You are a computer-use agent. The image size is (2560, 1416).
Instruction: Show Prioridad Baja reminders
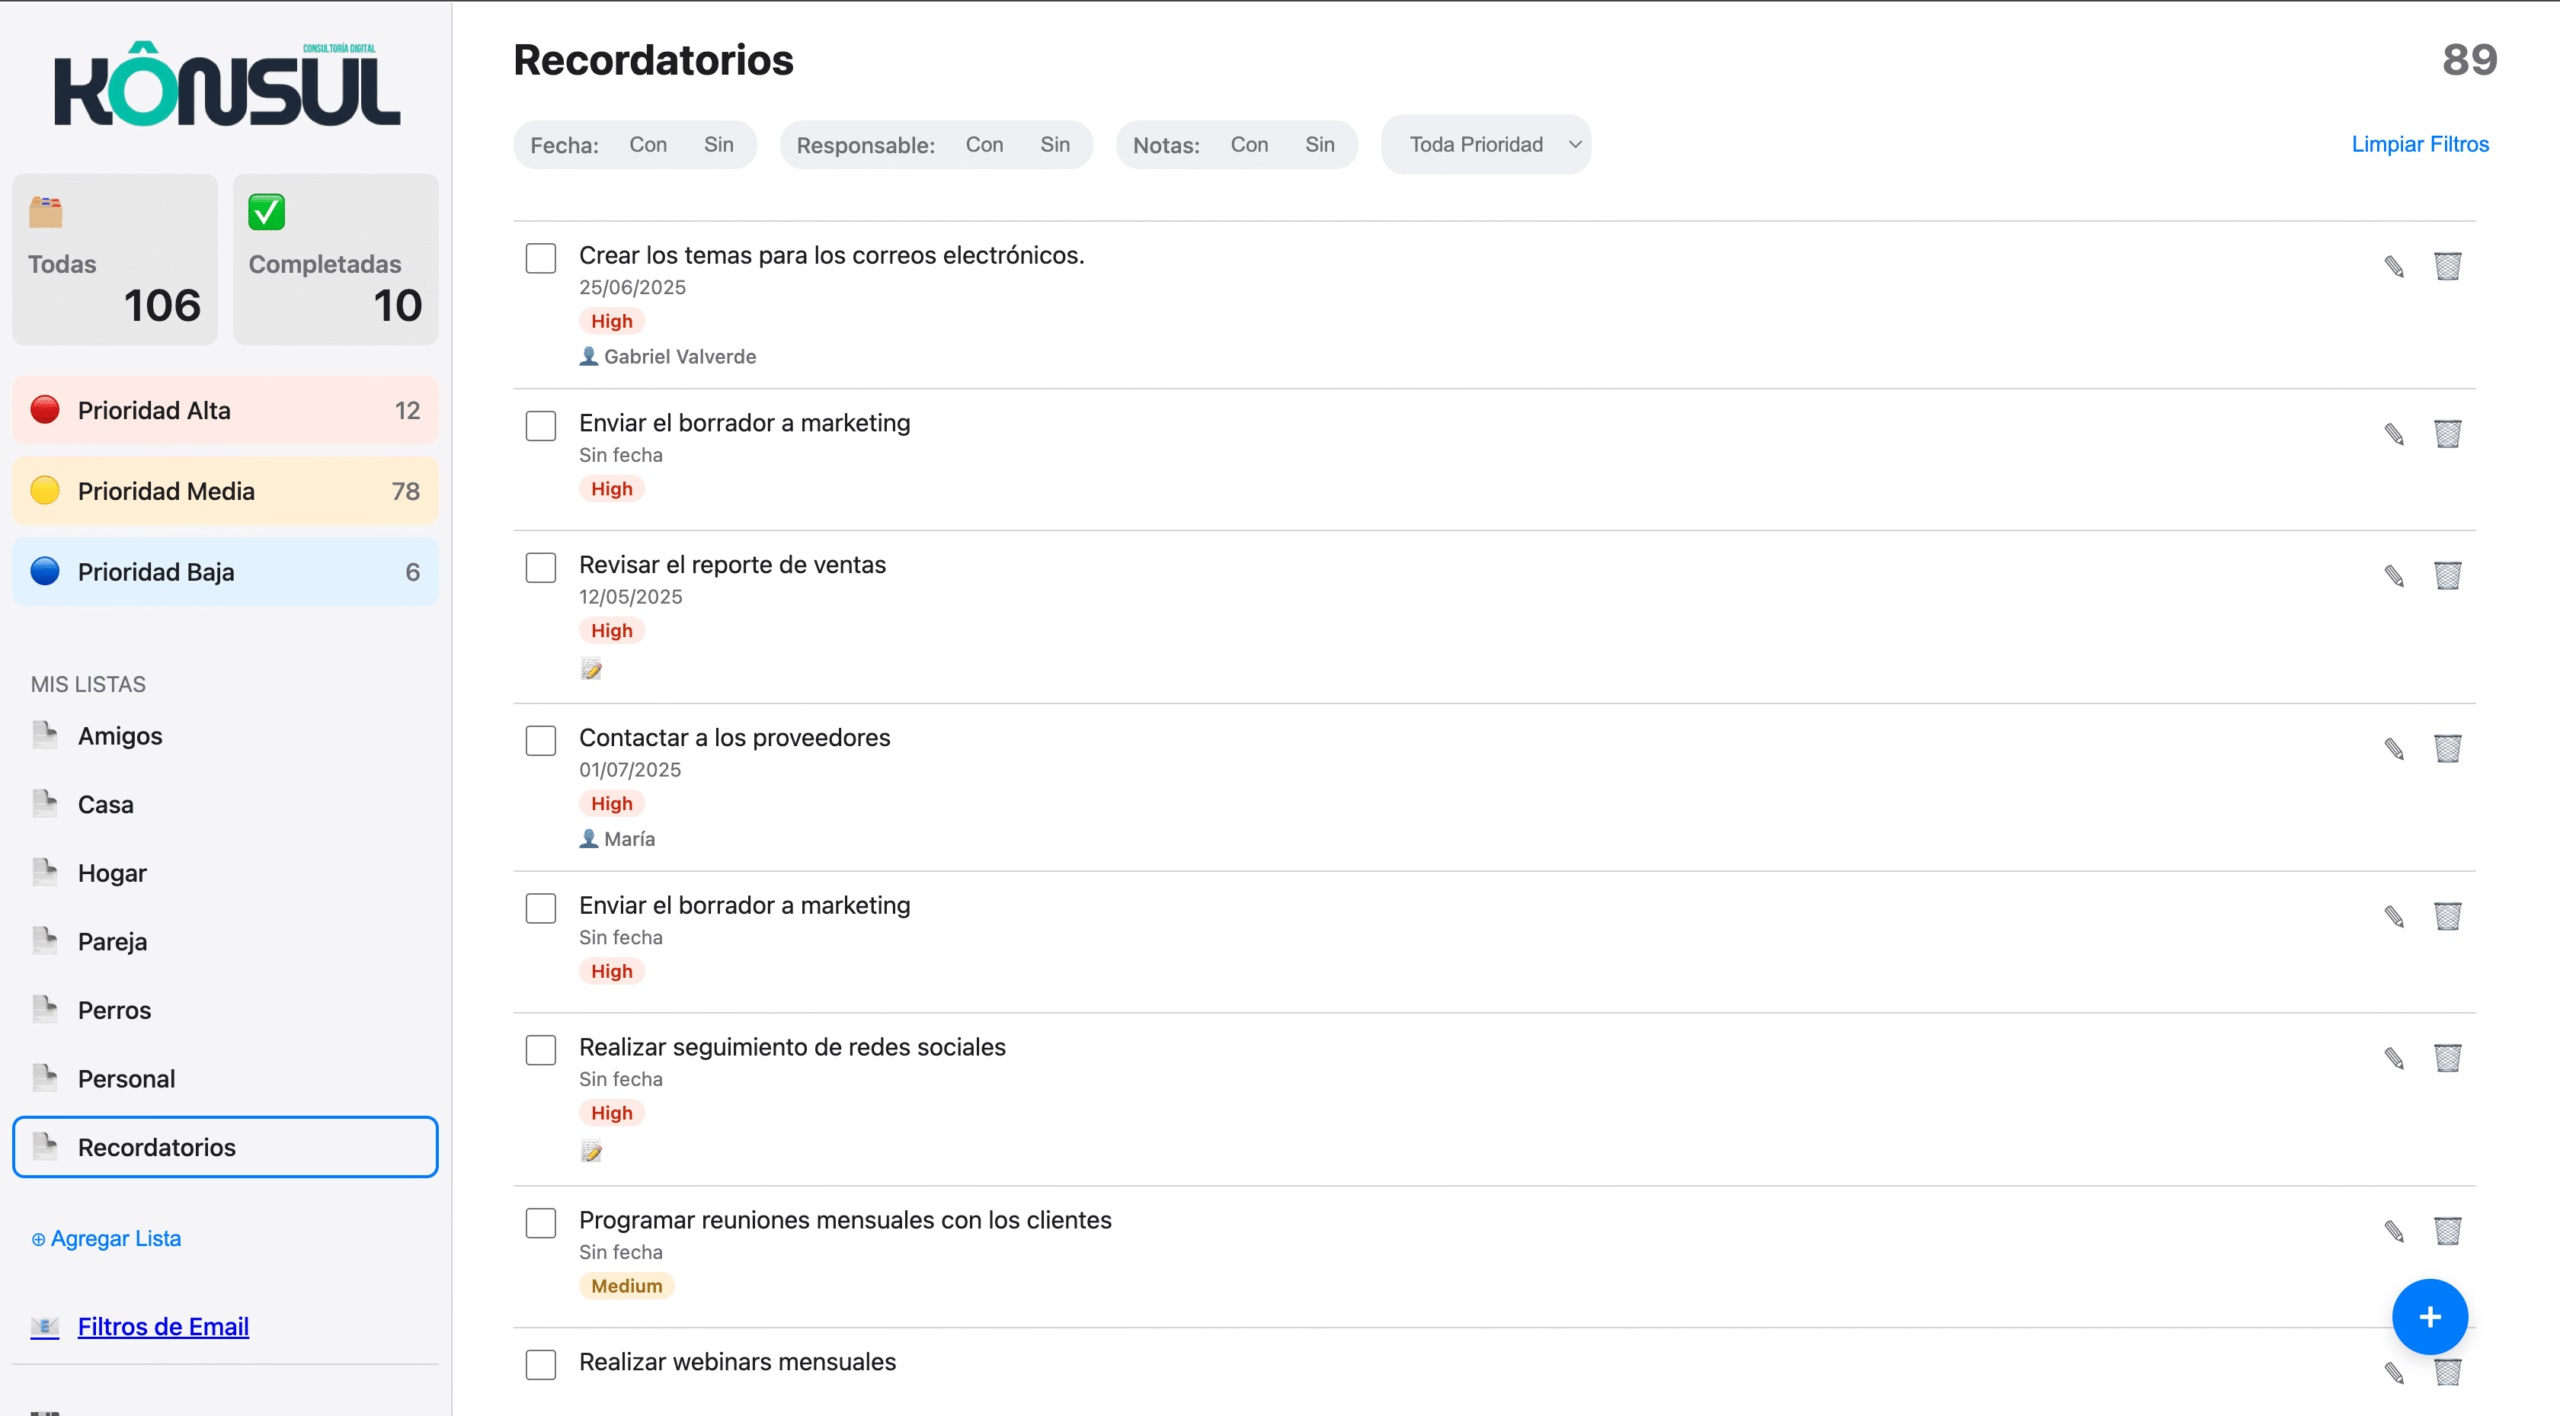coord(225,572)
